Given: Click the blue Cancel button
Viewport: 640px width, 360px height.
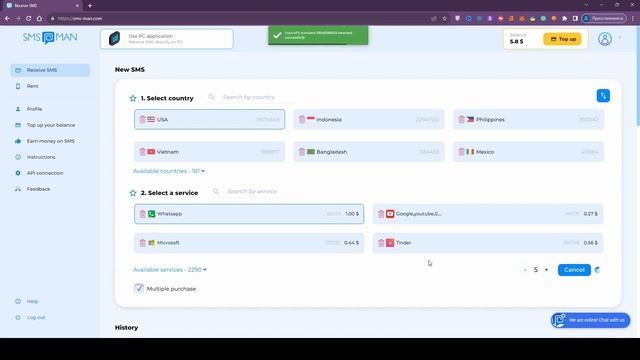Looking at the screenshot, I should point(574,270).
